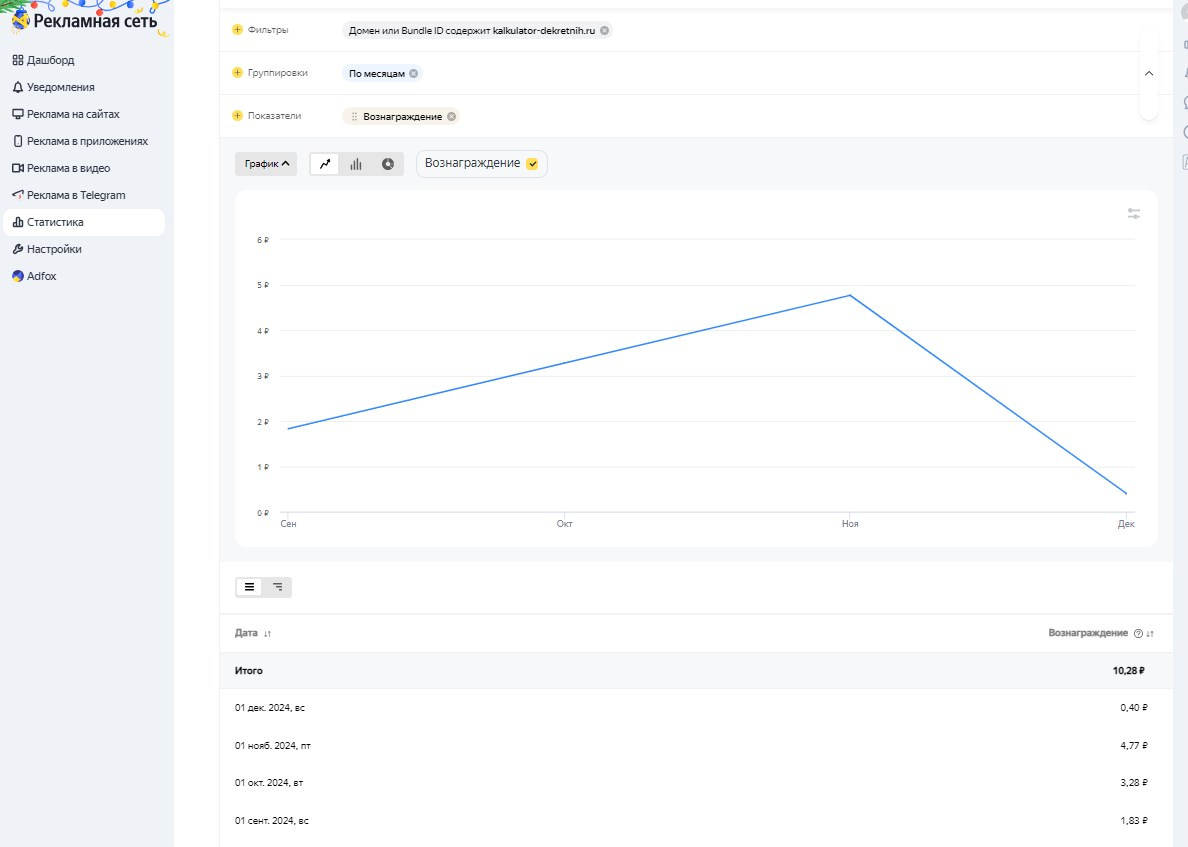Open Adfox link in sidebar

click(41, 276)
